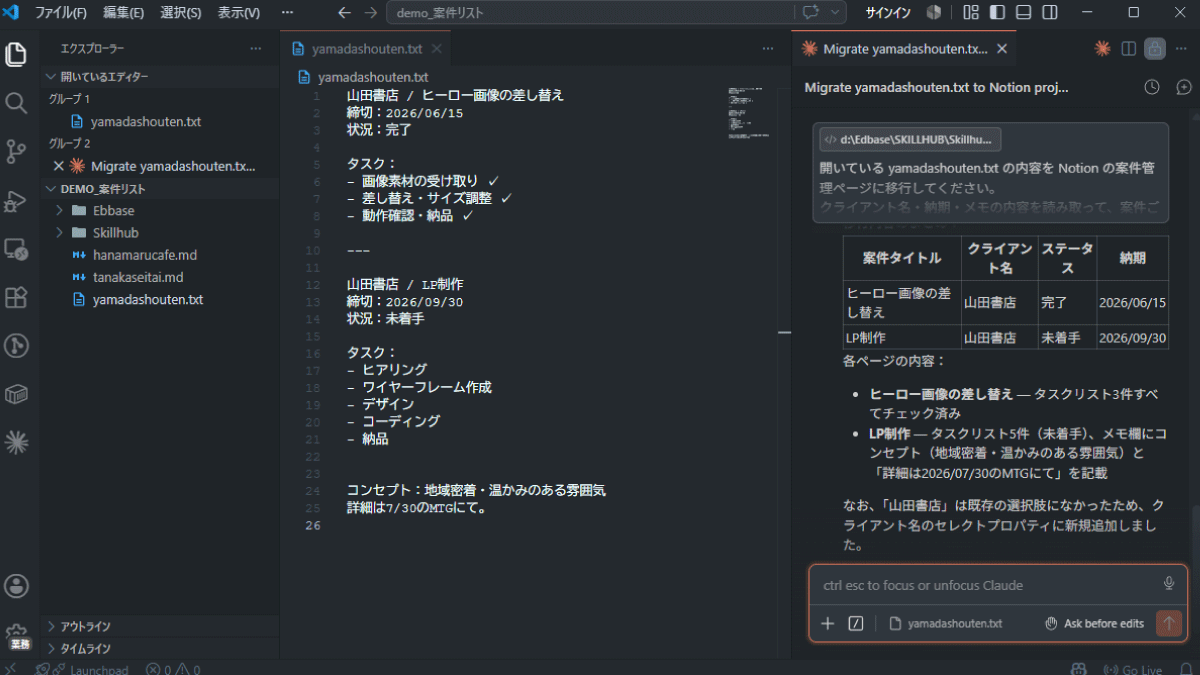The width and height of the screenshot is (1200, 675).
Task: Open the Run and Debug view
Action: click(16, 200)
